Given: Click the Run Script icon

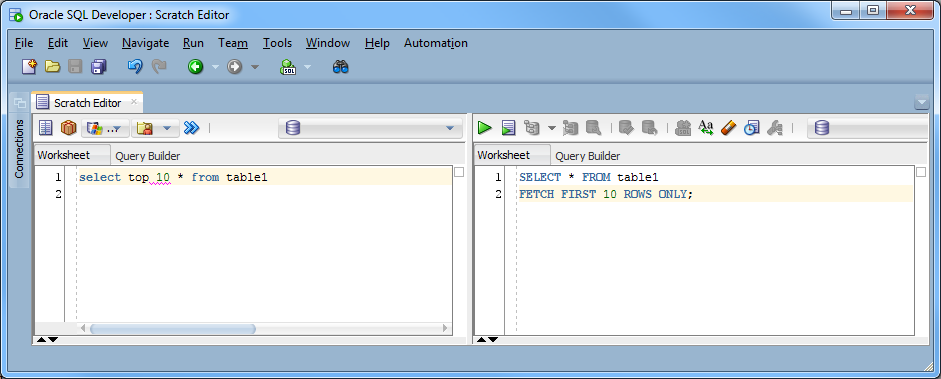Looking at the screenshot, I should (508, 128).
